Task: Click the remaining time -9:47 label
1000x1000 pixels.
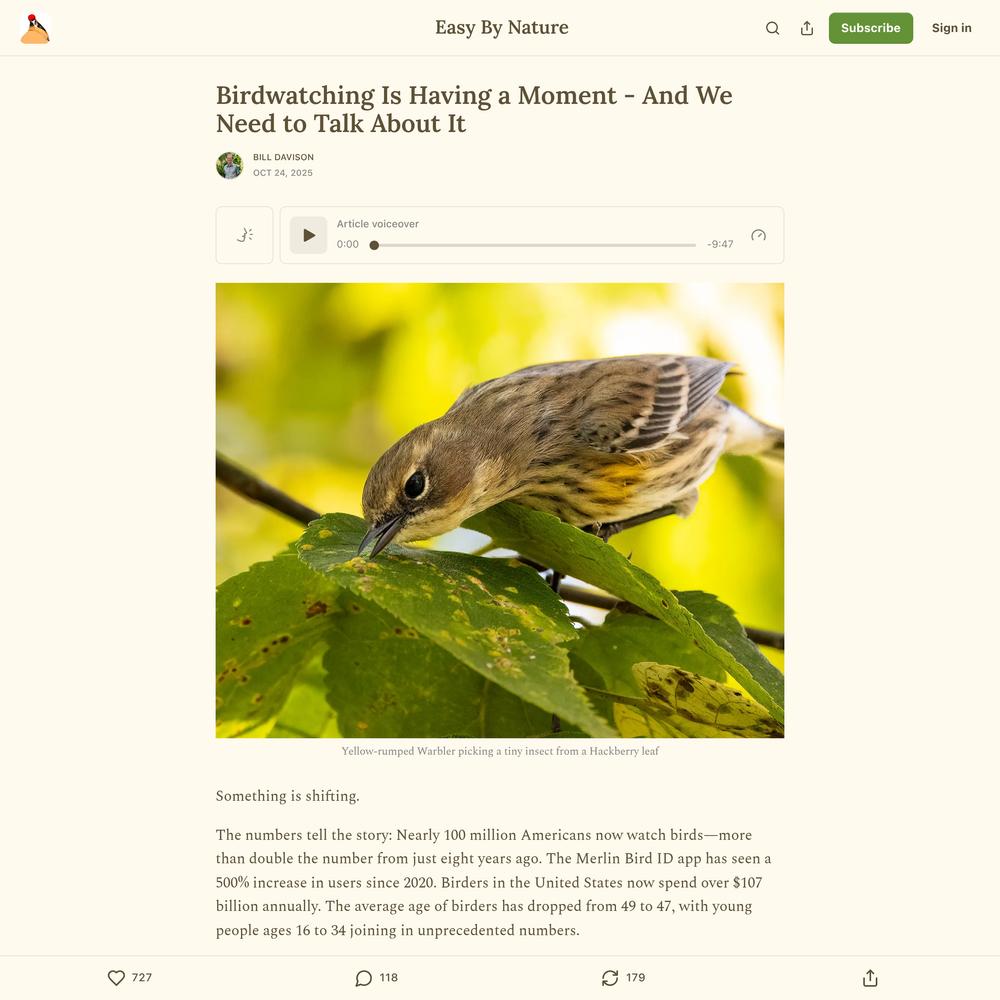Action: [x=720, y=244]
